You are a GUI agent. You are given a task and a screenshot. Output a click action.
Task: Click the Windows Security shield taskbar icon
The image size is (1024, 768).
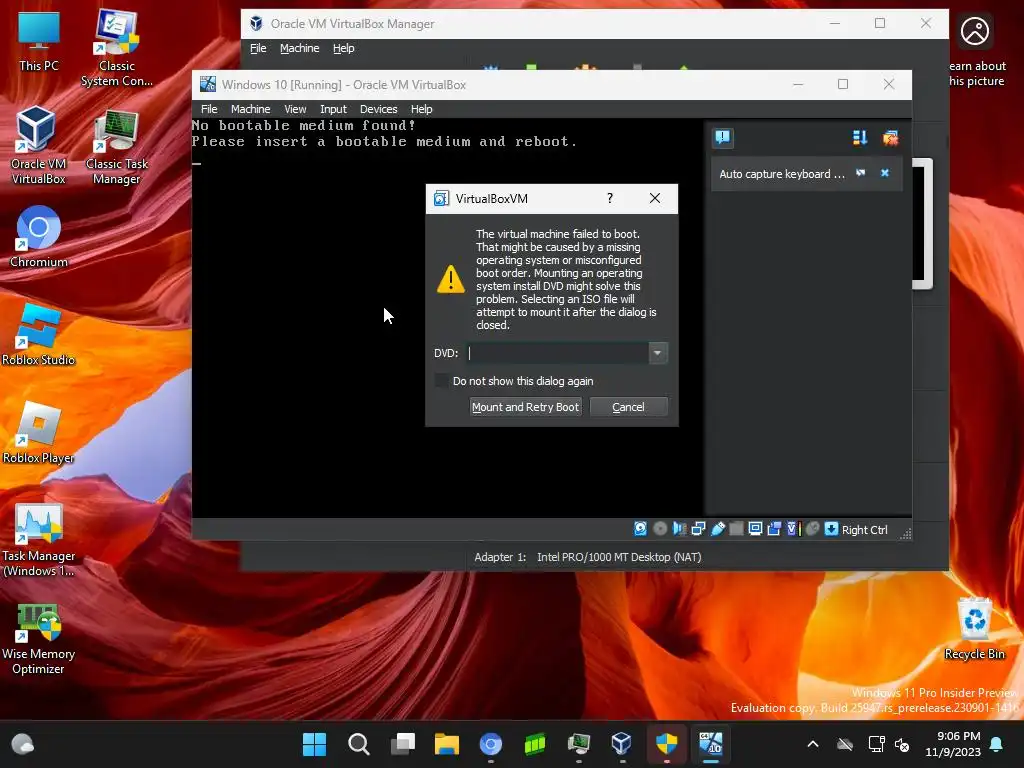[666, 744]
